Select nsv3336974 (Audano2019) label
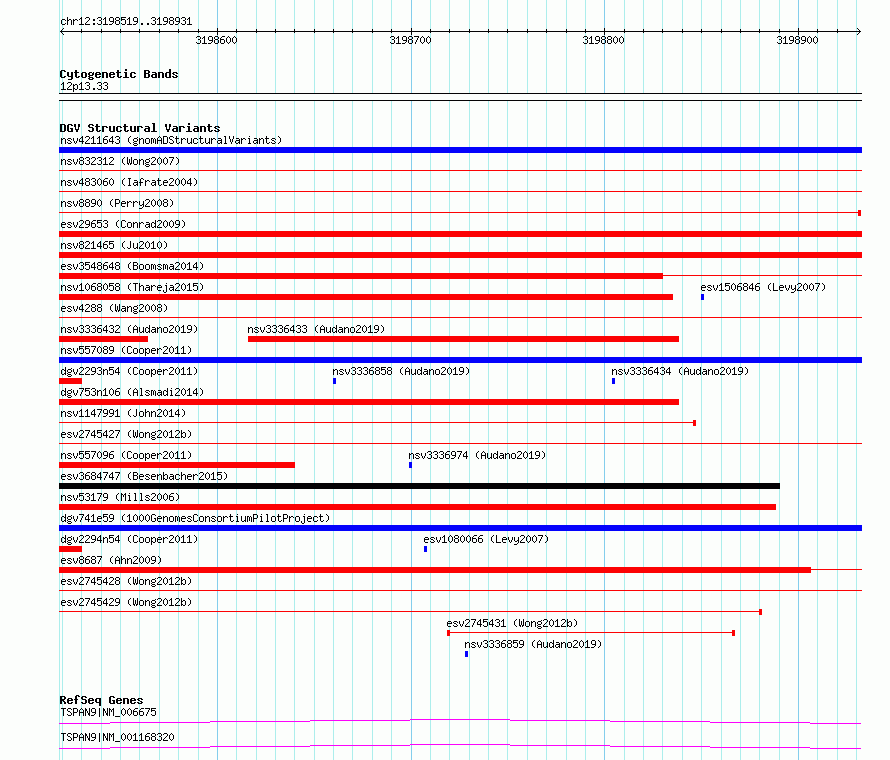This screenshot has width=890, height=760. [477, 455]
